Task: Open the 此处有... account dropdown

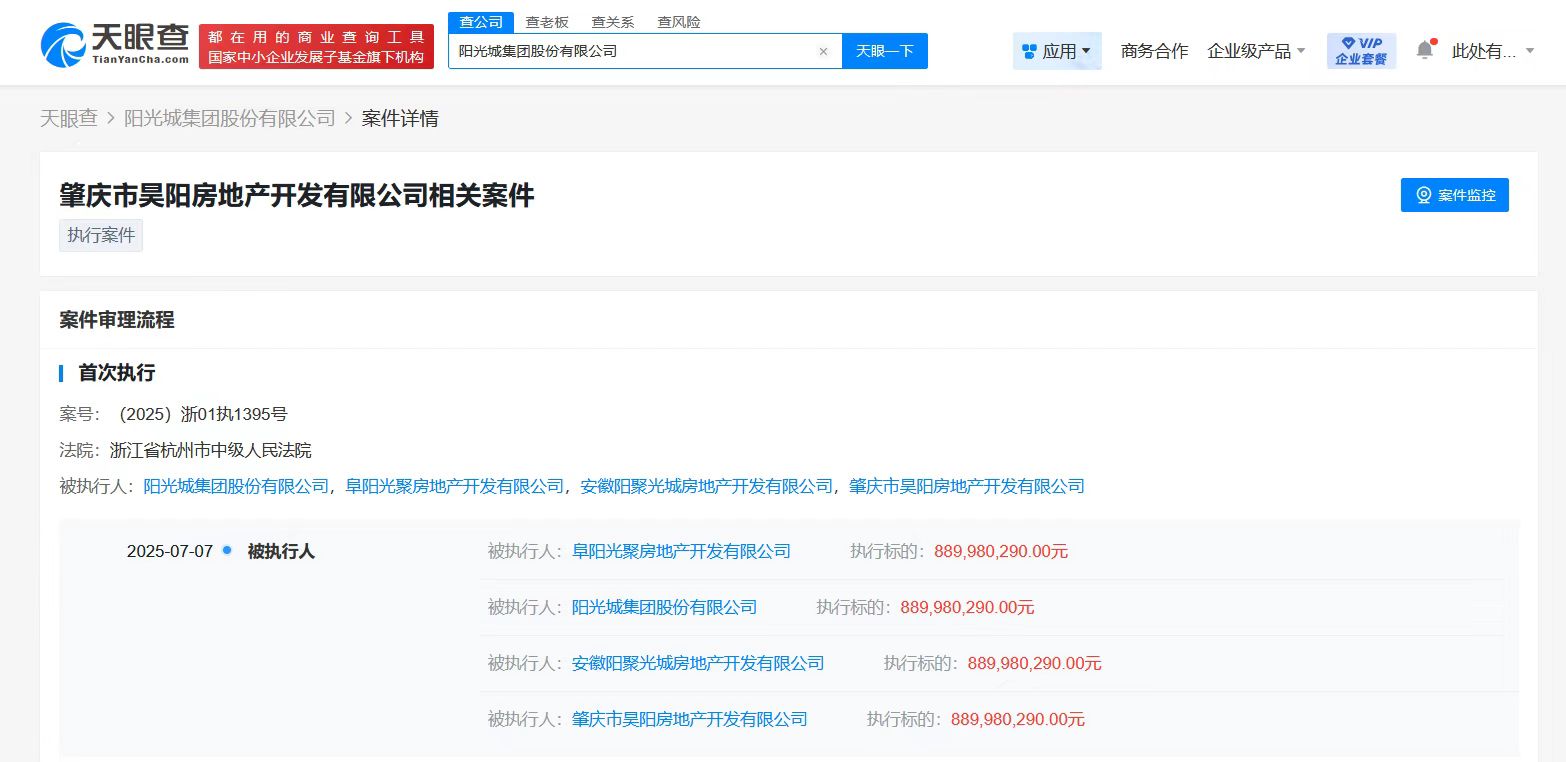Action: pos(1493,51)
